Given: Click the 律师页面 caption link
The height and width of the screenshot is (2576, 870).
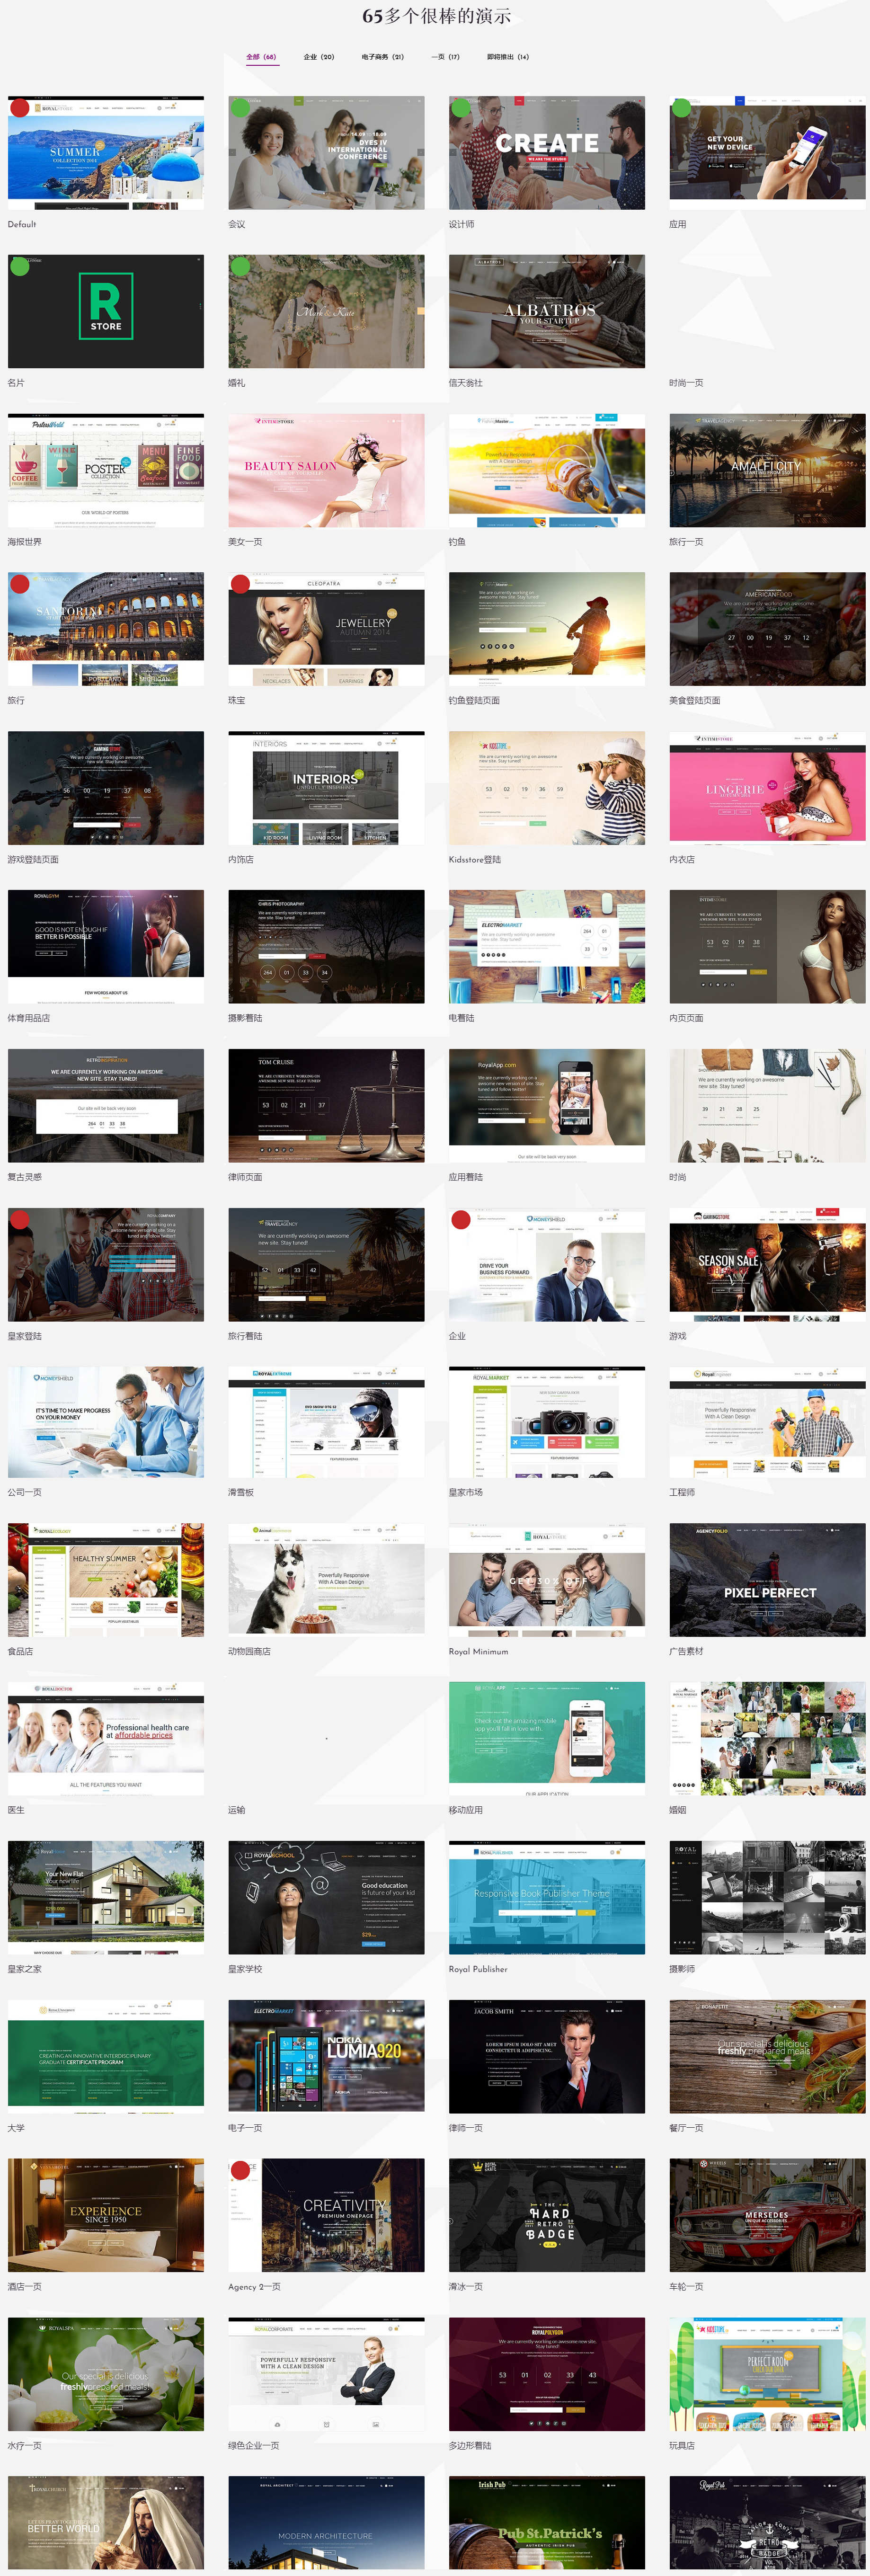Looking at the screenshot, I should pyautogui.click(x=245, y=1178).
